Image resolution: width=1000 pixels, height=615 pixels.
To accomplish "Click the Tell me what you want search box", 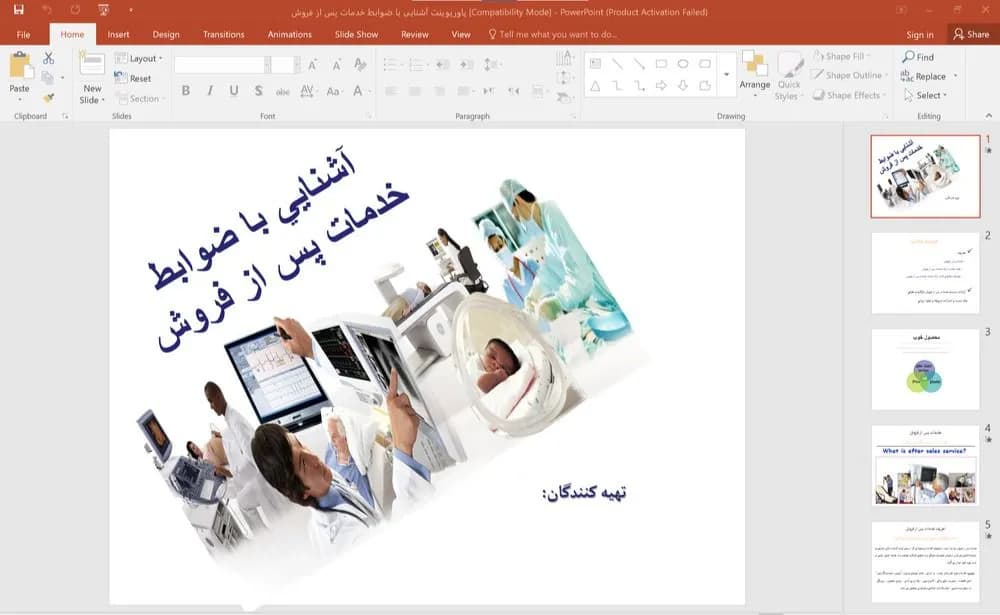I will pyautogui.click(x=552, y=34).
